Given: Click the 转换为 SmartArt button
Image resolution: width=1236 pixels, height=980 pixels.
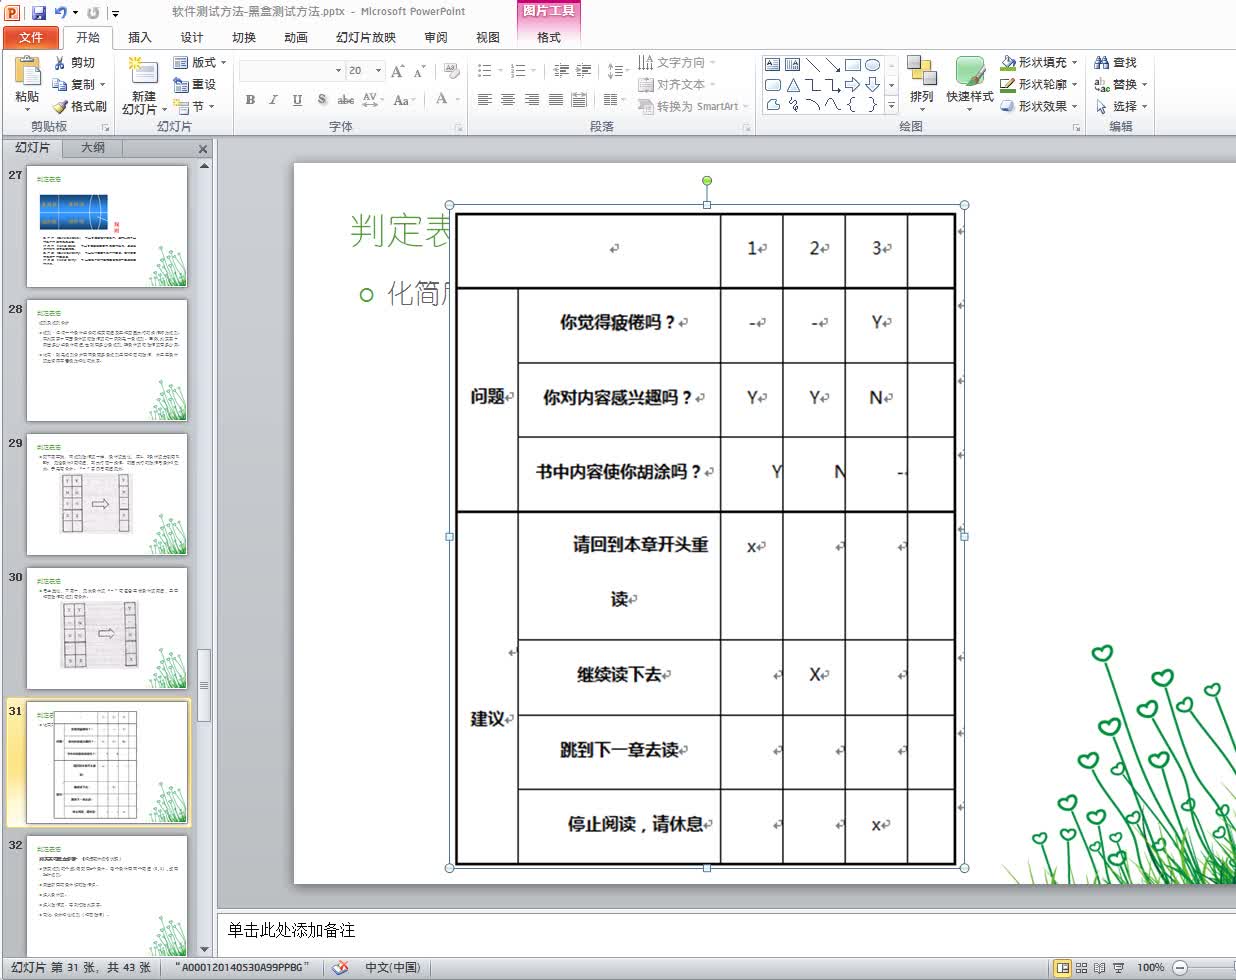Looking at the screenshot, I should (692, 107).
